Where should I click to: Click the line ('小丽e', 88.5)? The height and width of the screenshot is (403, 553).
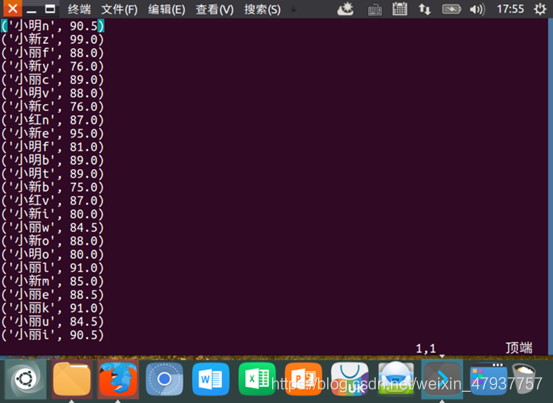coord(53,294)
